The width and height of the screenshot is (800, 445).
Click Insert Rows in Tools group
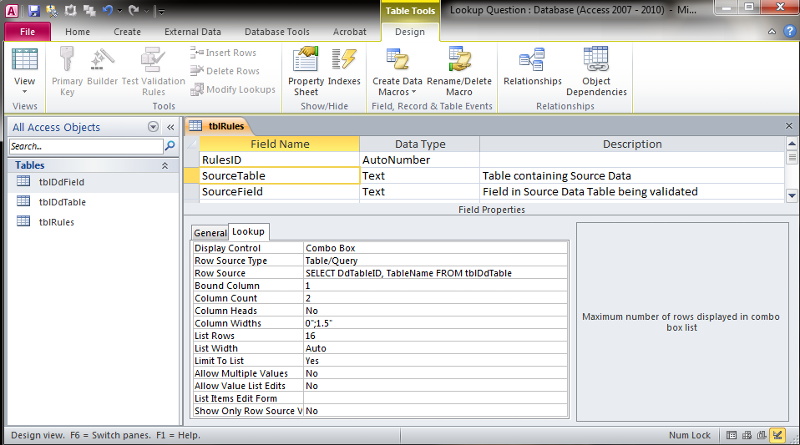pos(223,53)
